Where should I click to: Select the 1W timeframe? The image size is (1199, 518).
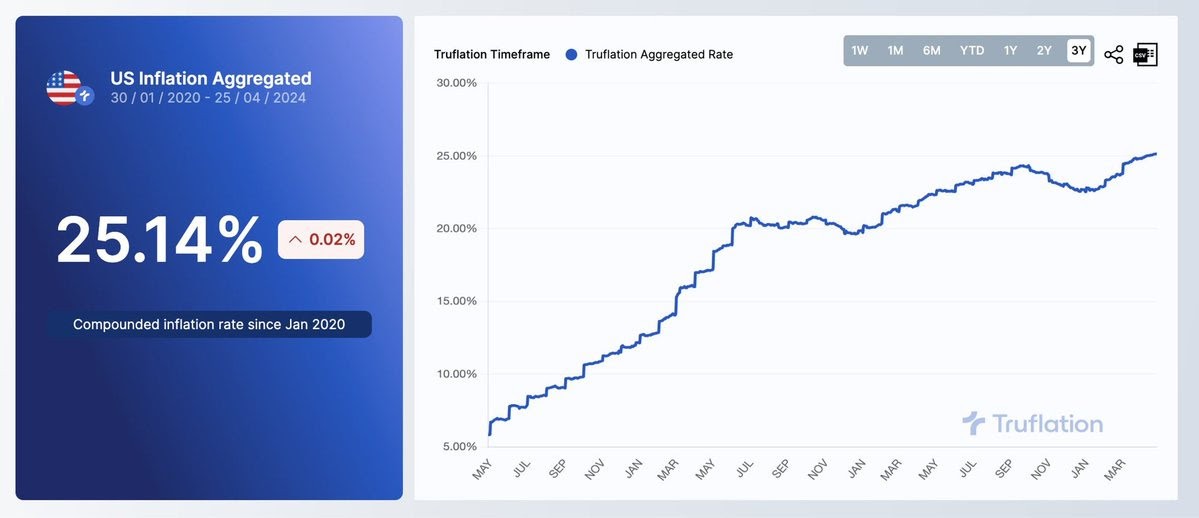pos(860,50)
